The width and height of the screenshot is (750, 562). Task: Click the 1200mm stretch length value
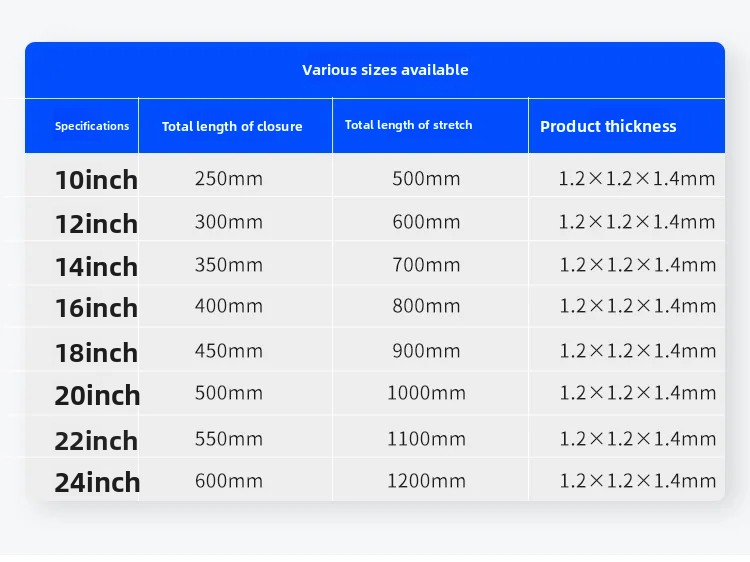click(x=426, y=481)
